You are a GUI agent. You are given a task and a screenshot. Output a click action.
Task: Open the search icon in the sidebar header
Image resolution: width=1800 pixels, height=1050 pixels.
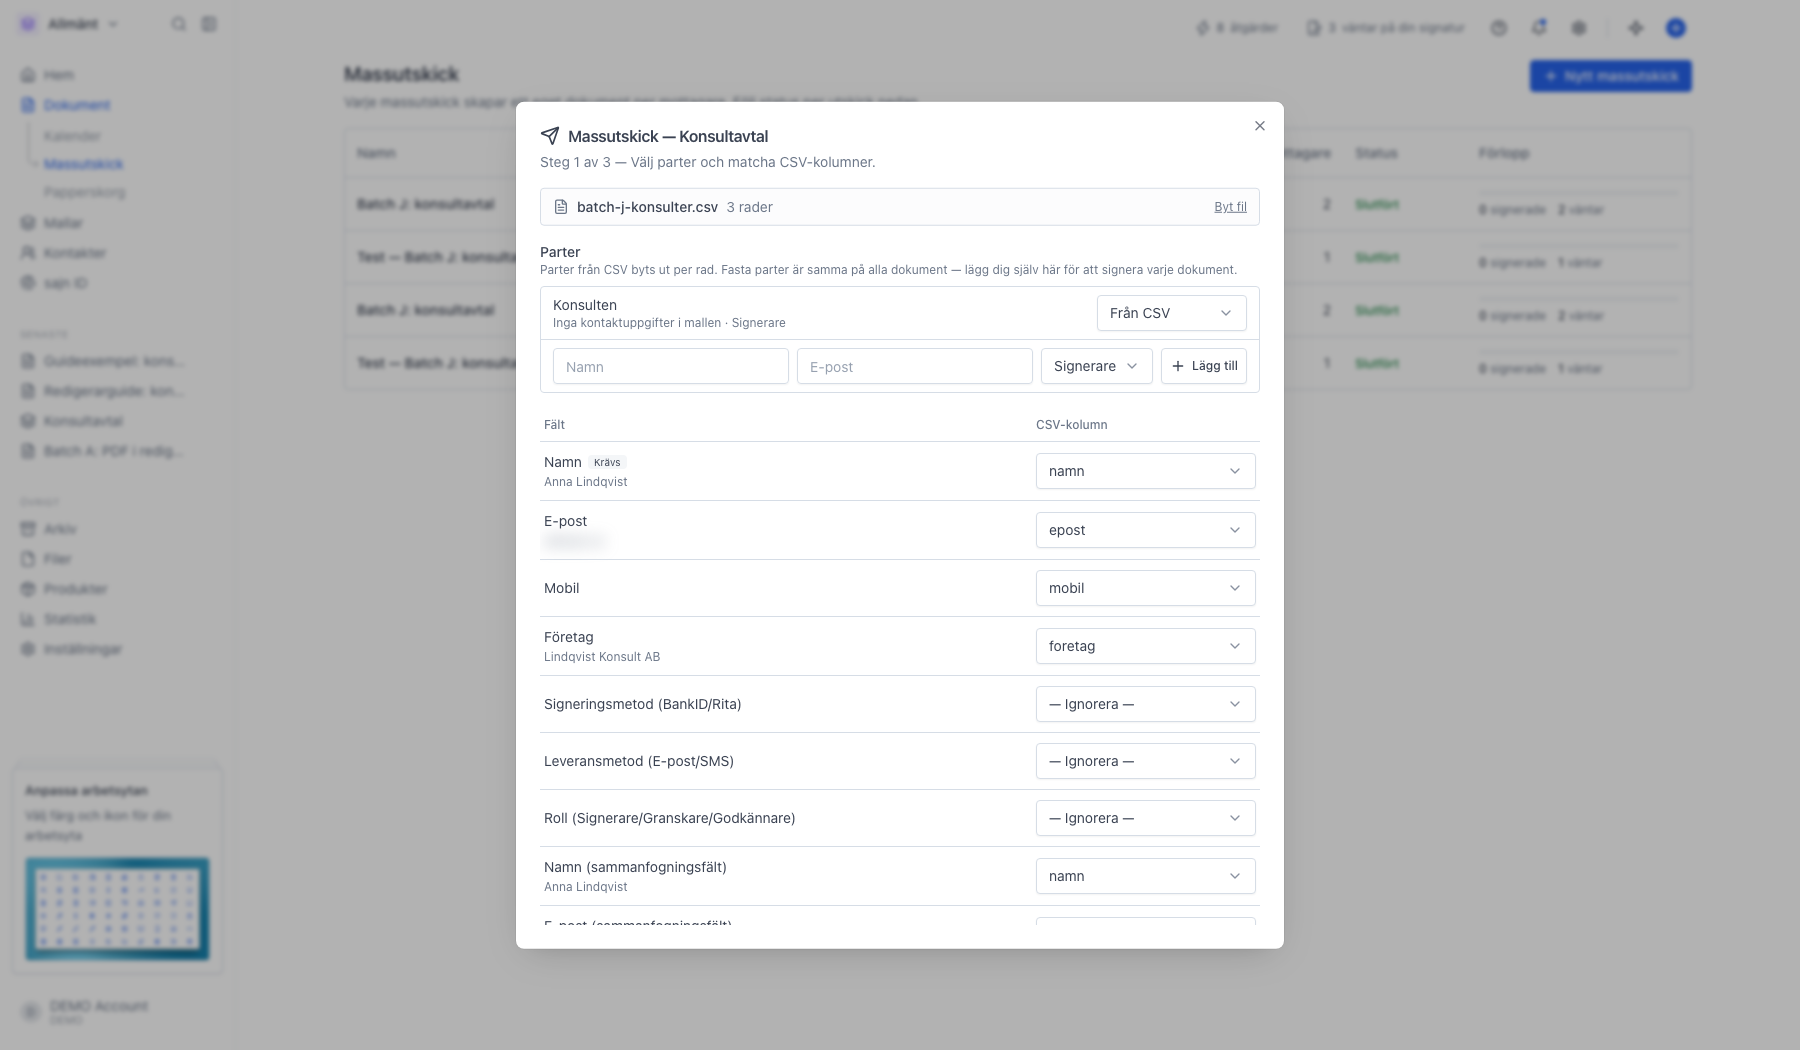(x=178, y=24)
